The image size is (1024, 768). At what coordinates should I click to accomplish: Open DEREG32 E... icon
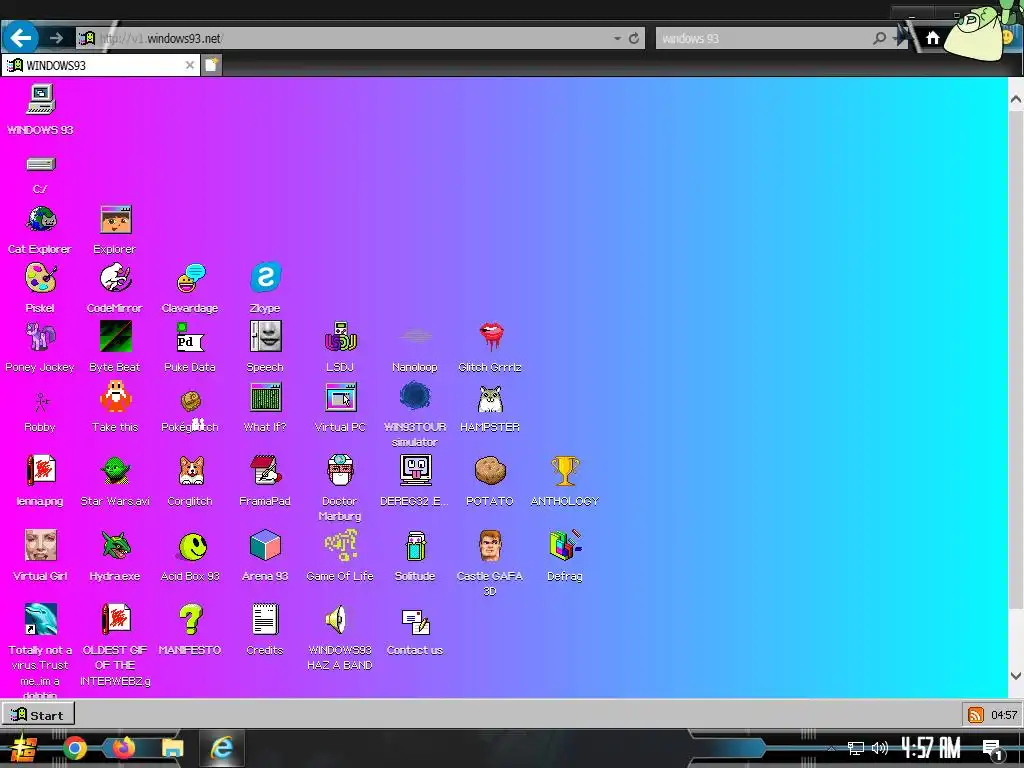click(415, 470)
